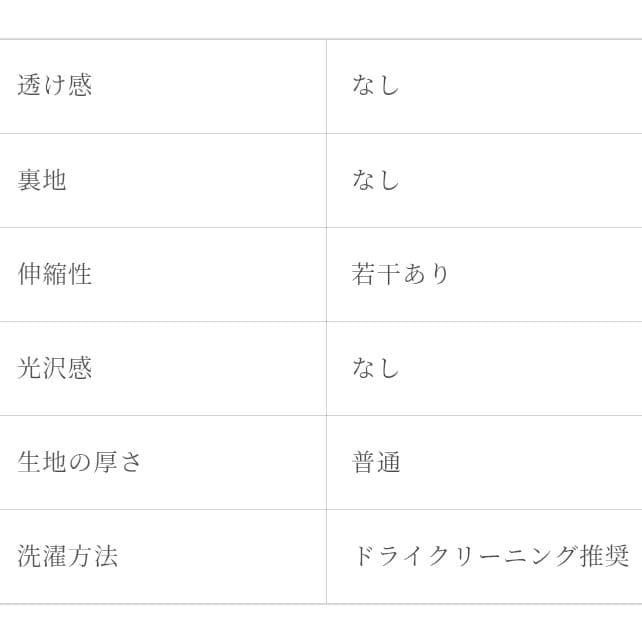Click the 生地 kanji in thickness label
The image size is (642, 642).
coord(42,462)
